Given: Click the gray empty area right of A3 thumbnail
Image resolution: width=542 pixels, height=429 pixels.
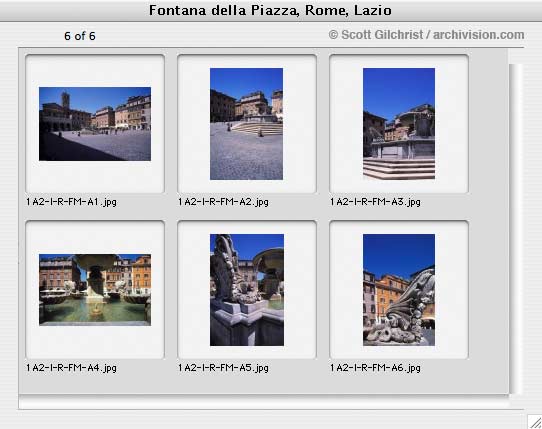Looking at the screenshot, I should 488,124.
